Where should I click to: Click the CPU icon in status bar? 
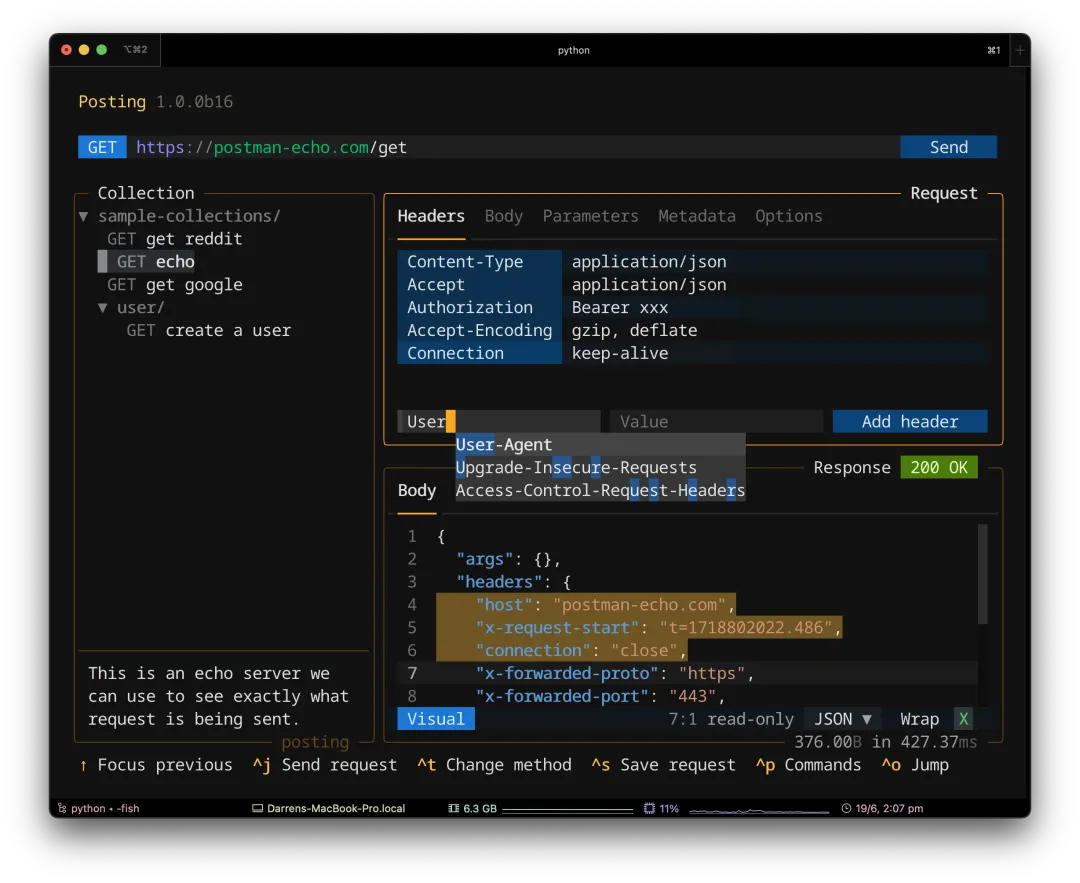coord(649,808)
